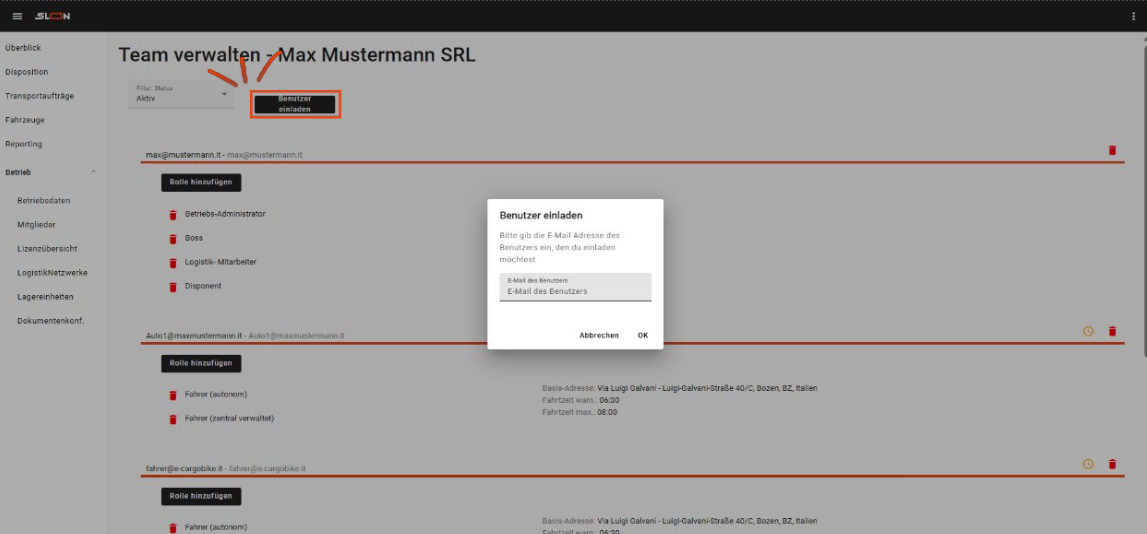
Task: Delete the Disponent role
Action: 172,287
